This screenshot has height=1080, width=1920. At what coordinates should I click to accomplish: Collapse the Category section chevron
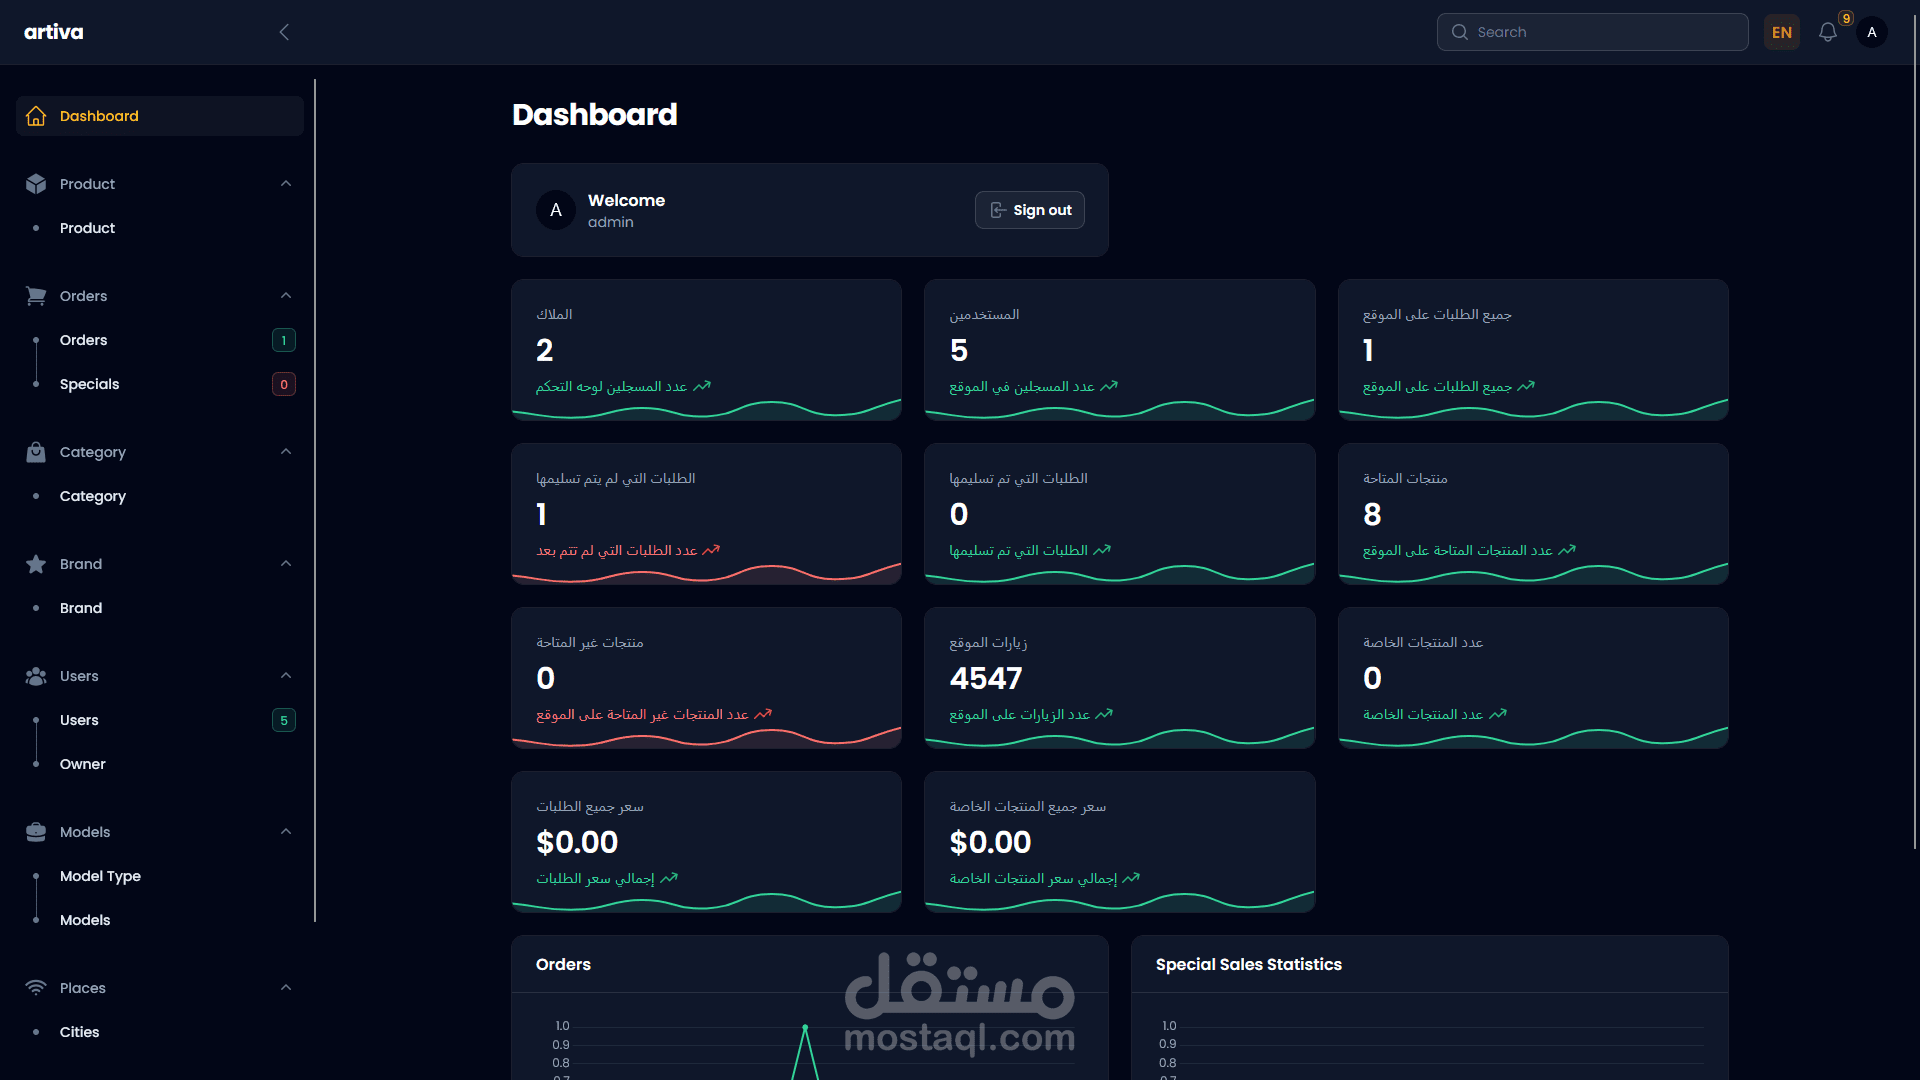pos(286,452)
